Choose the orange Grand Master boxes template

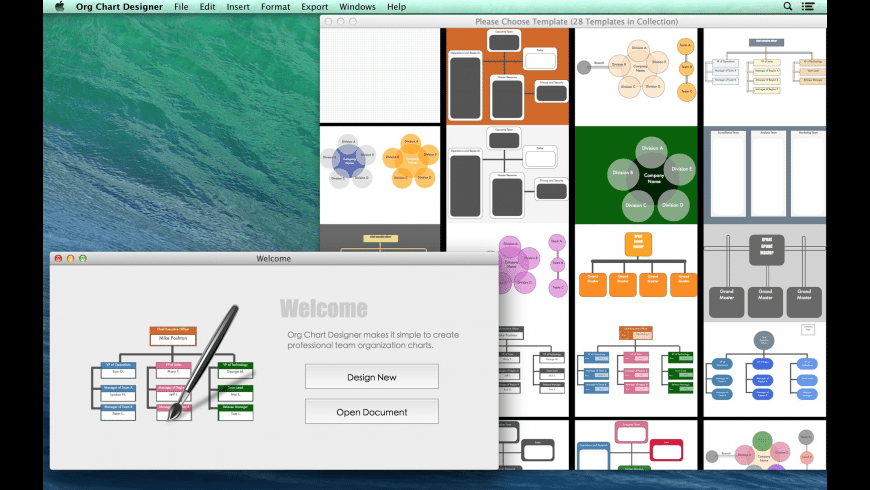(636, 272)
